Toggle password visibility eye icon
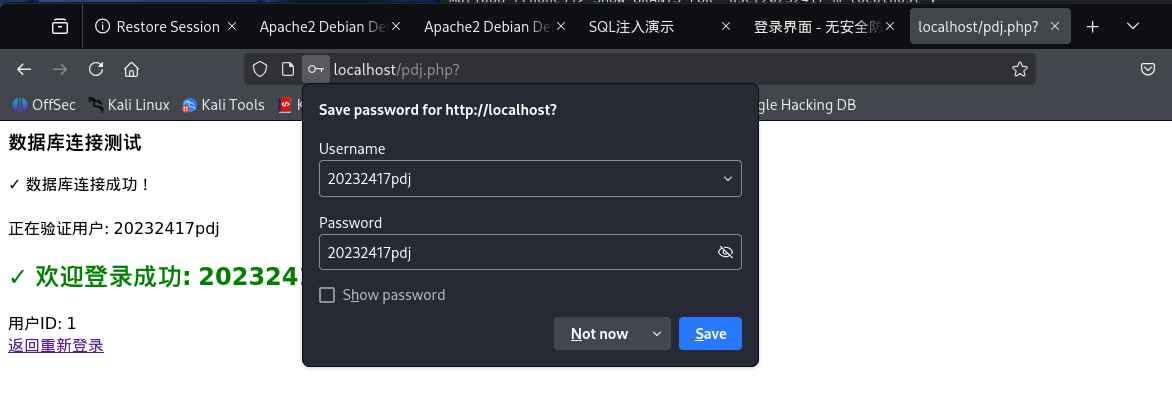Viewport: 1172px width, 400px height. click(x=726, y=252)
